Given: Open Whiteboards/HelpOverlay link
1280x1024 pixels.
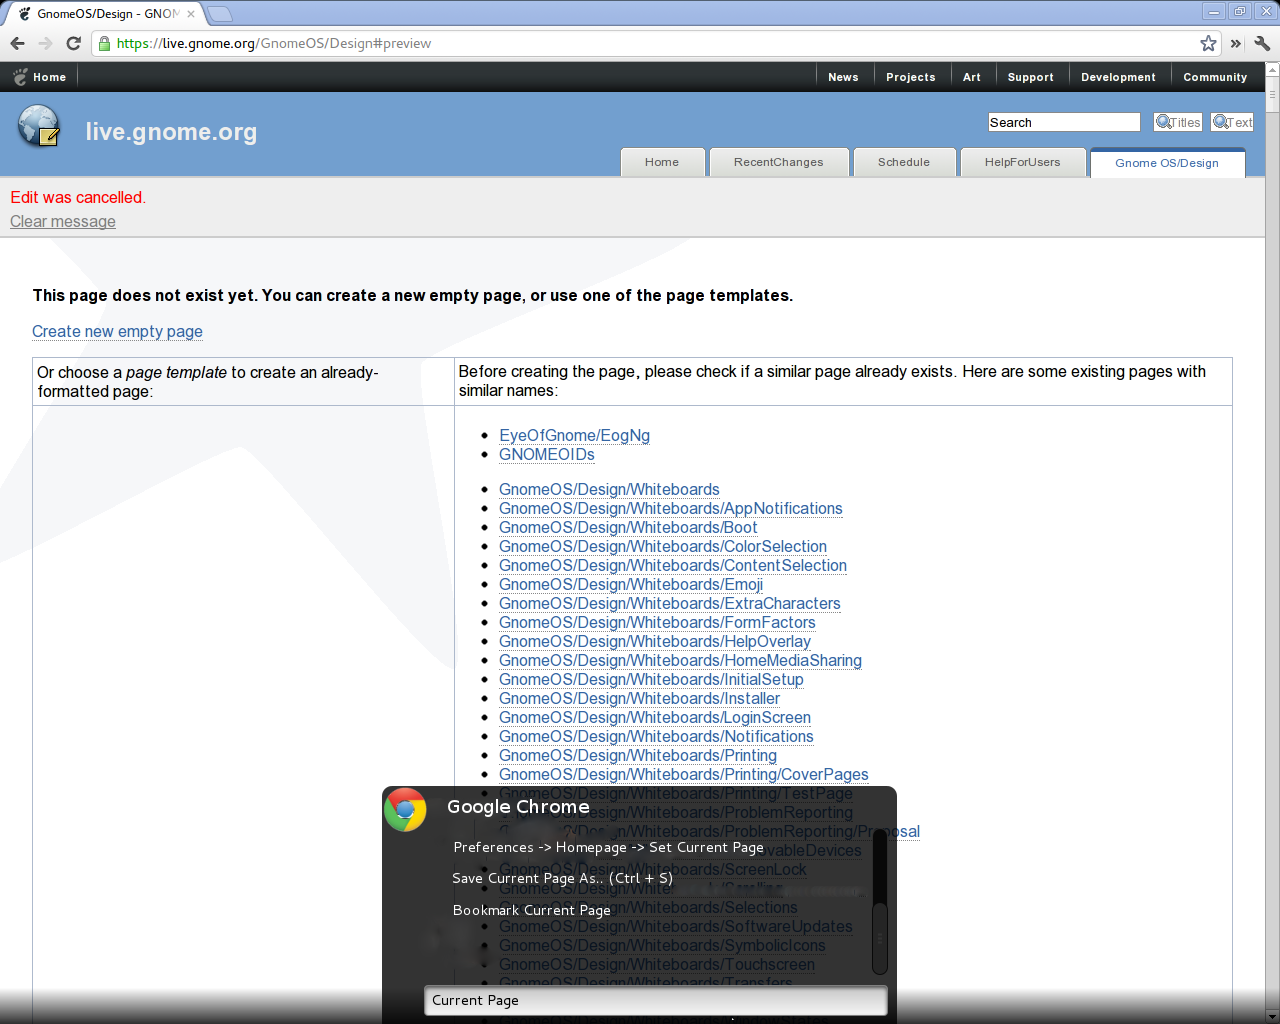Looking at the screenshot, I should click(x=655, y=642).
